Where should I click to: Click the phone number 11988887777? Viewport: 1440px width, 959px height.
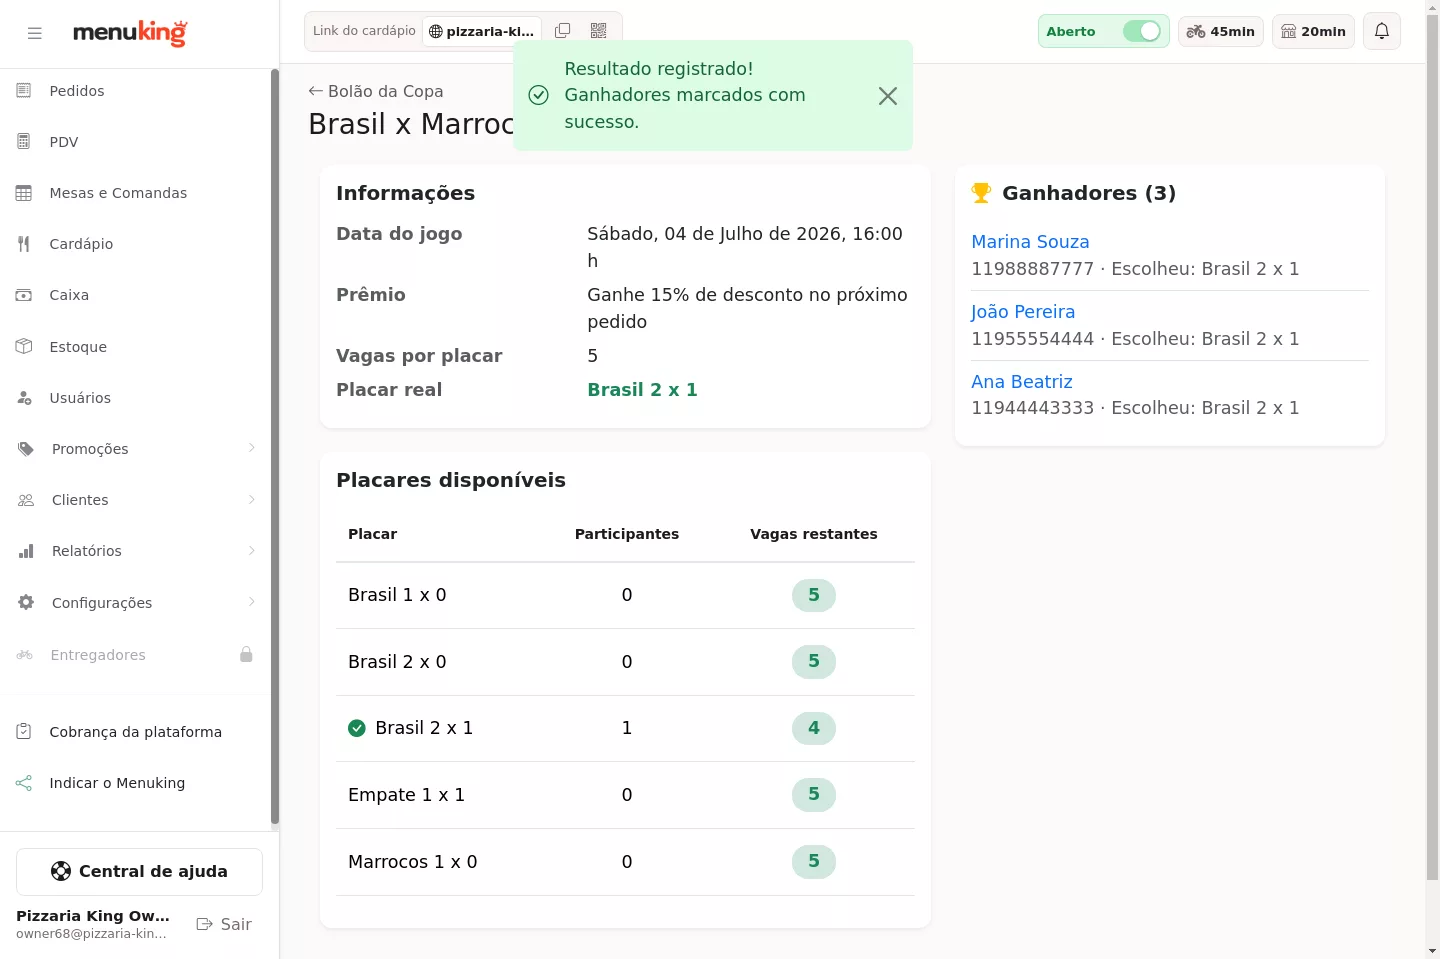coord(1033,269)
